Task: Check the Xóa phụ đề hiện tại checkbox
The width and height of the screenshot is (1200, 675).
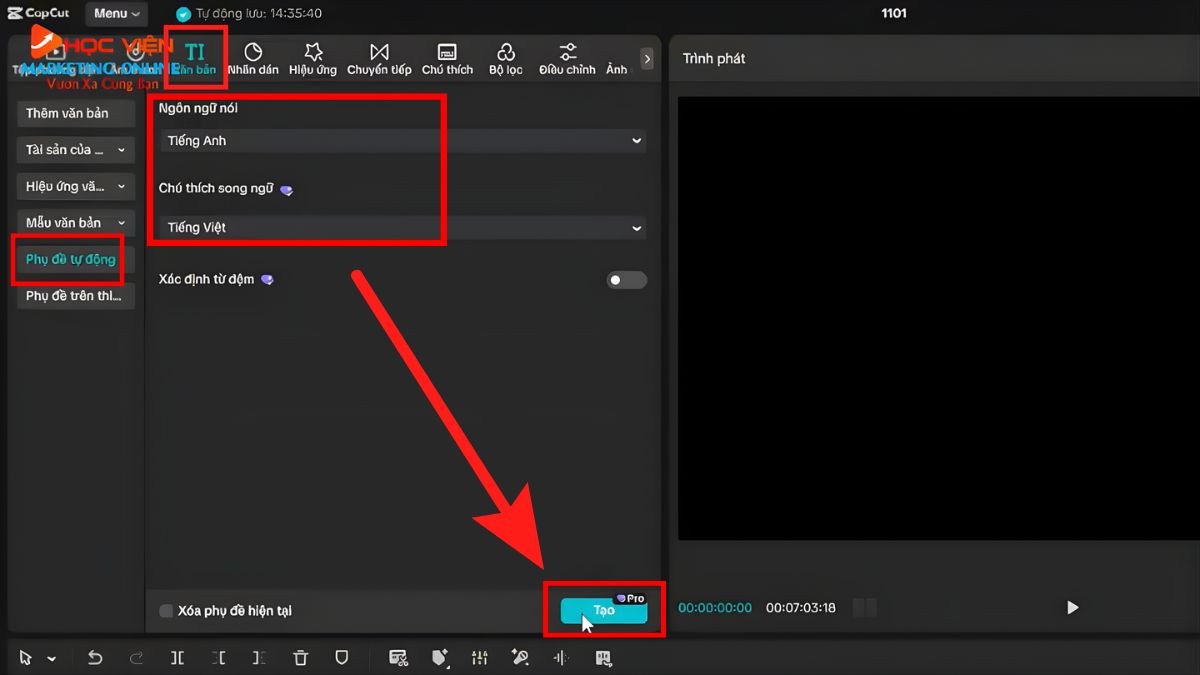Action: pyautogui.click(x=165, y=610)
